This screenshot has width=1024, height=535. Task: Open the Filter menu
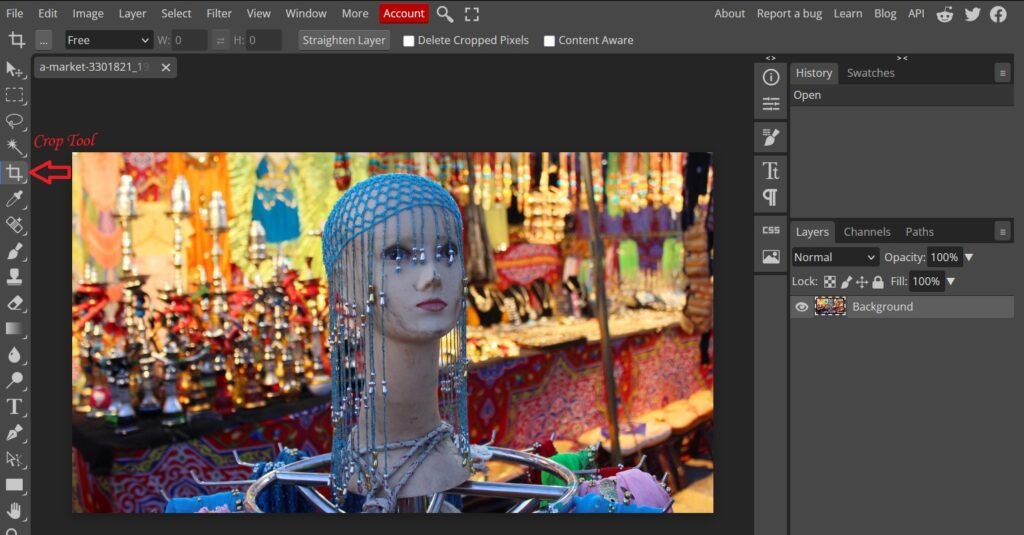[x=219, y=14]
